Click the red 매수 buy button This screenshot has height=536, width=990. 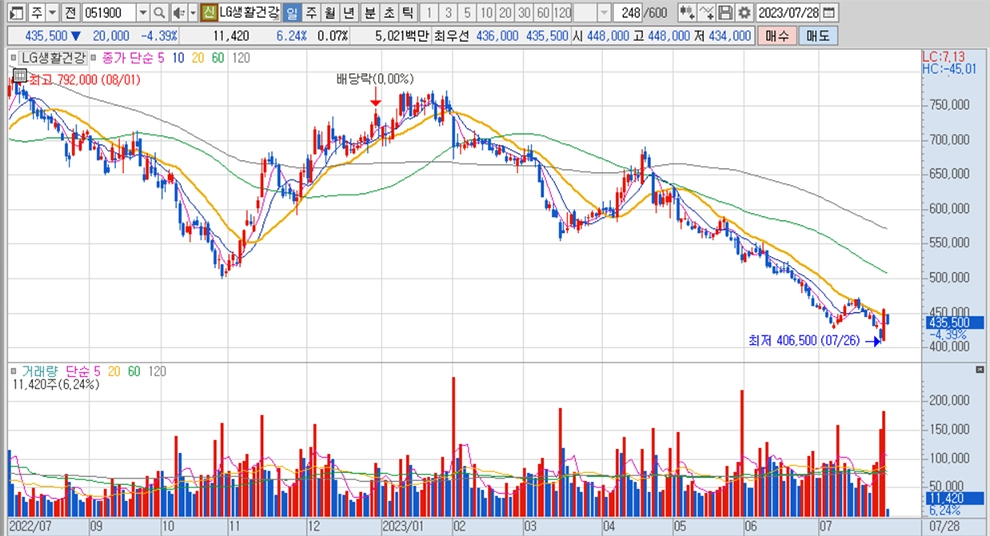coord(776,36)
